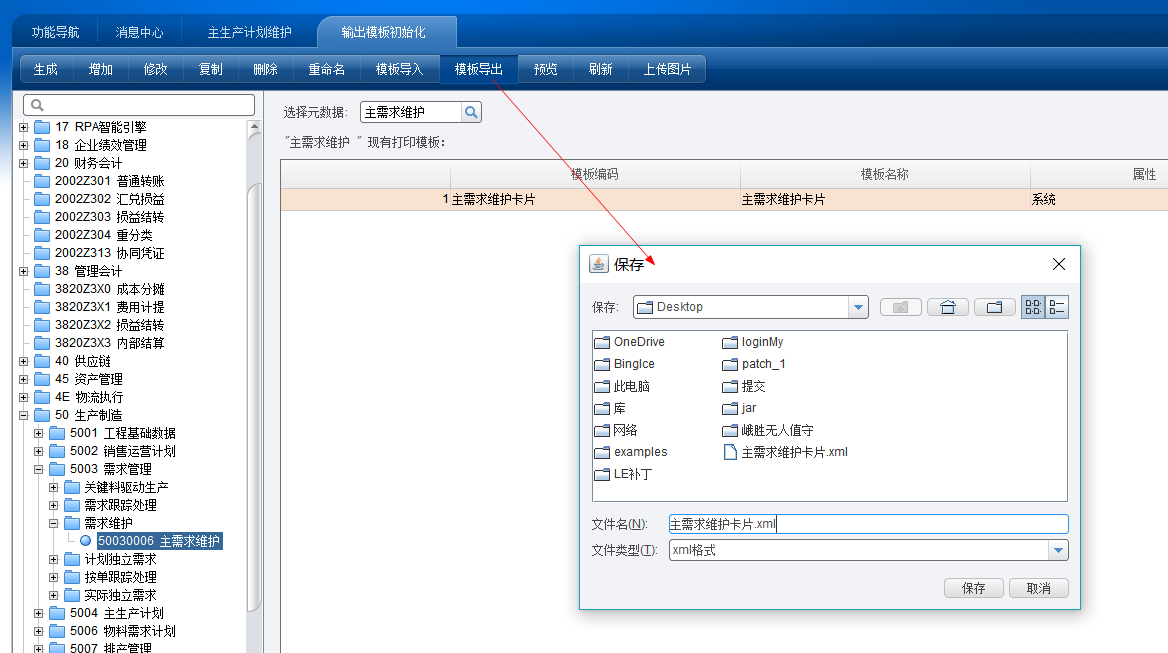Open the 提交 folder

(x=744, y=386)
